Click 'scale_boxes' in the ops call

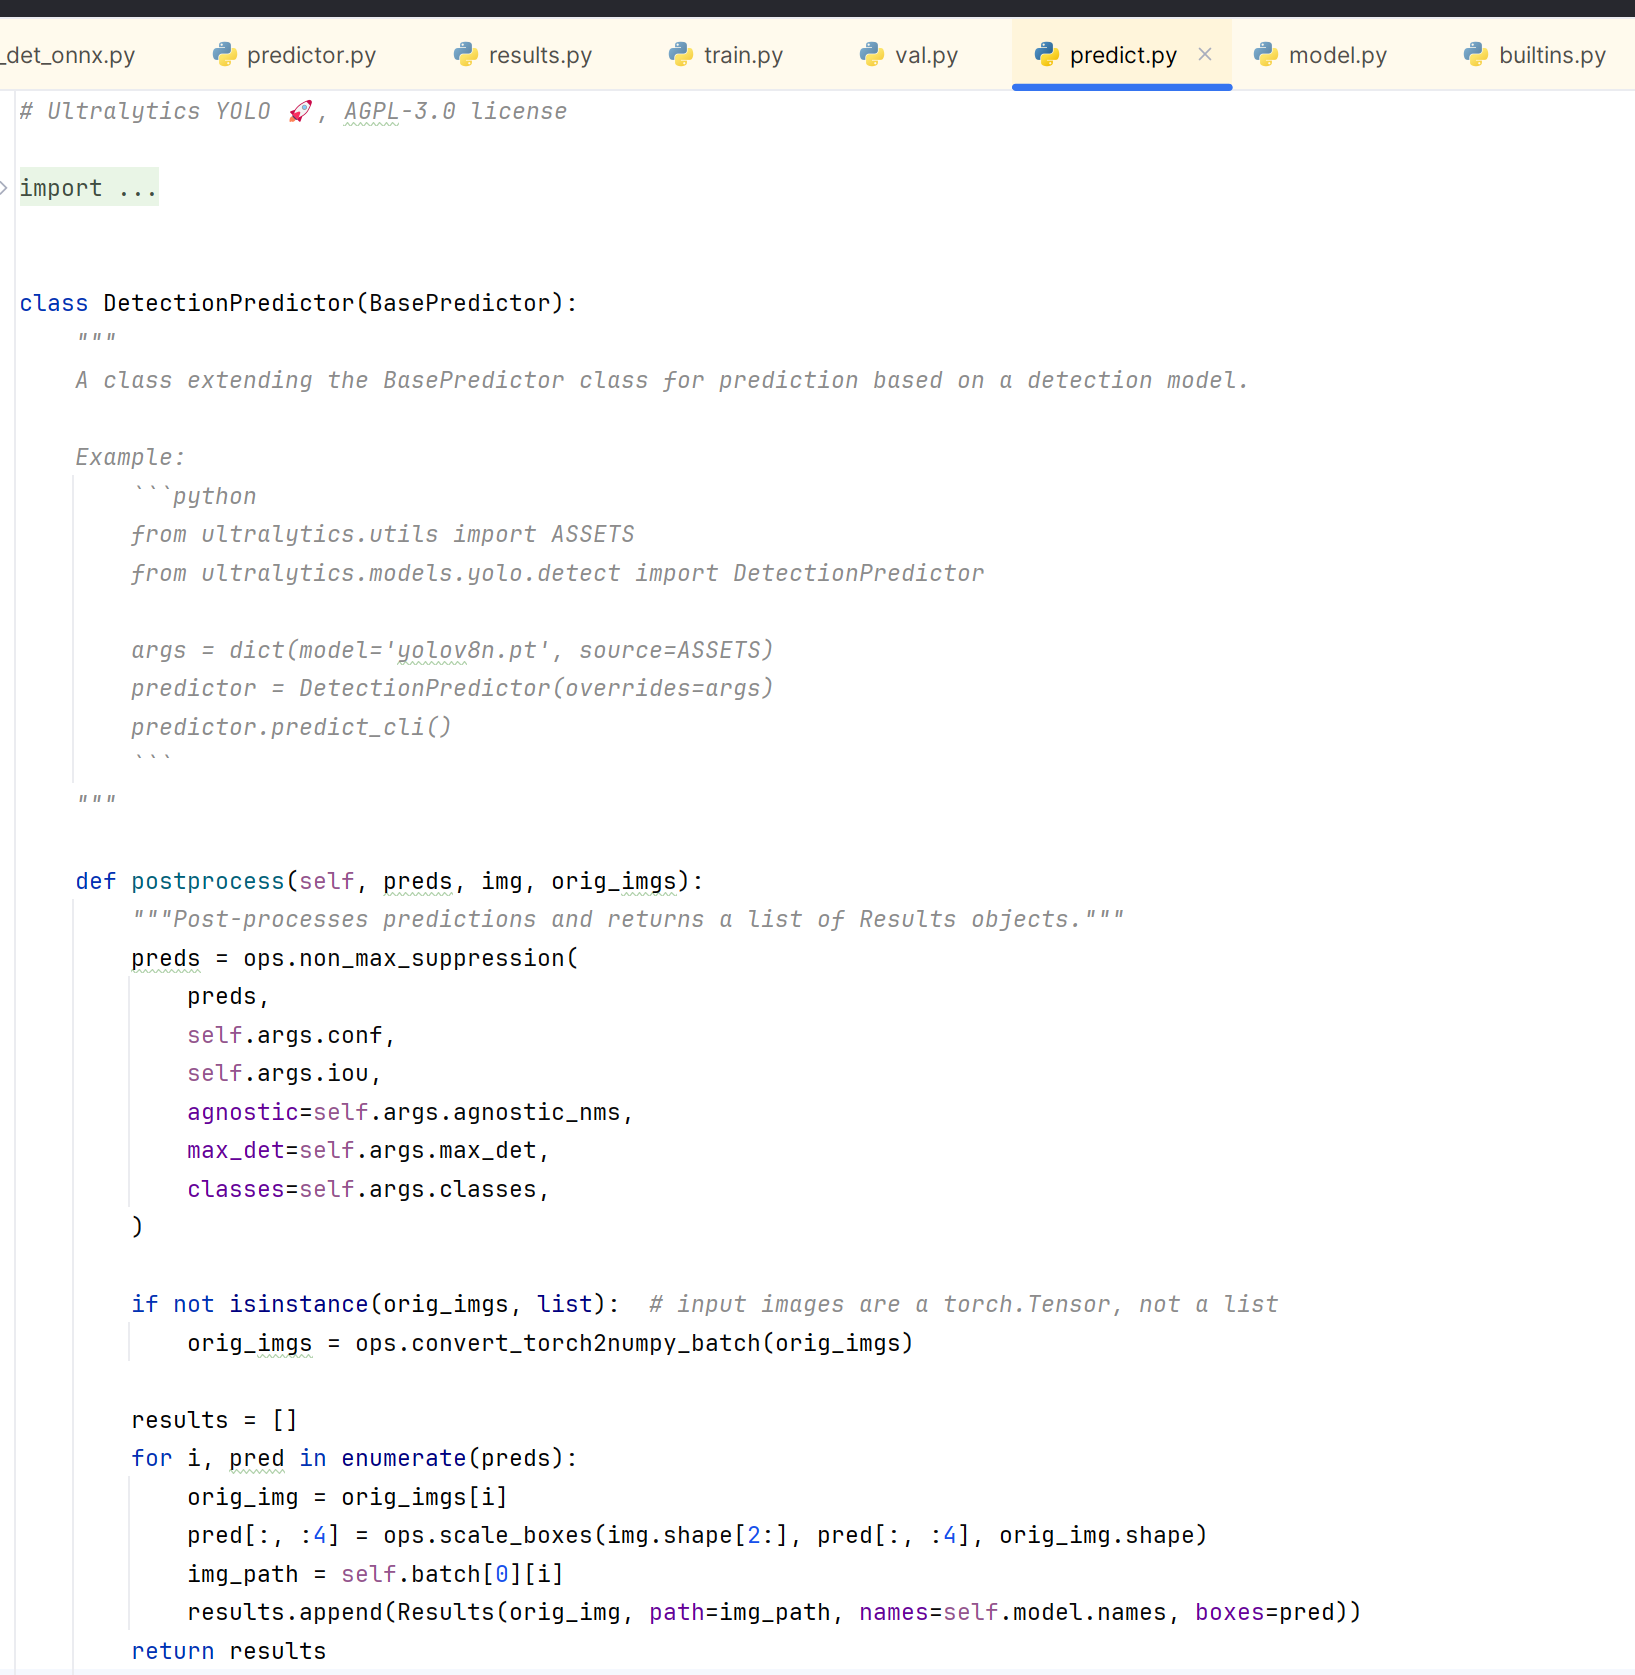[x=516, y=1535]
